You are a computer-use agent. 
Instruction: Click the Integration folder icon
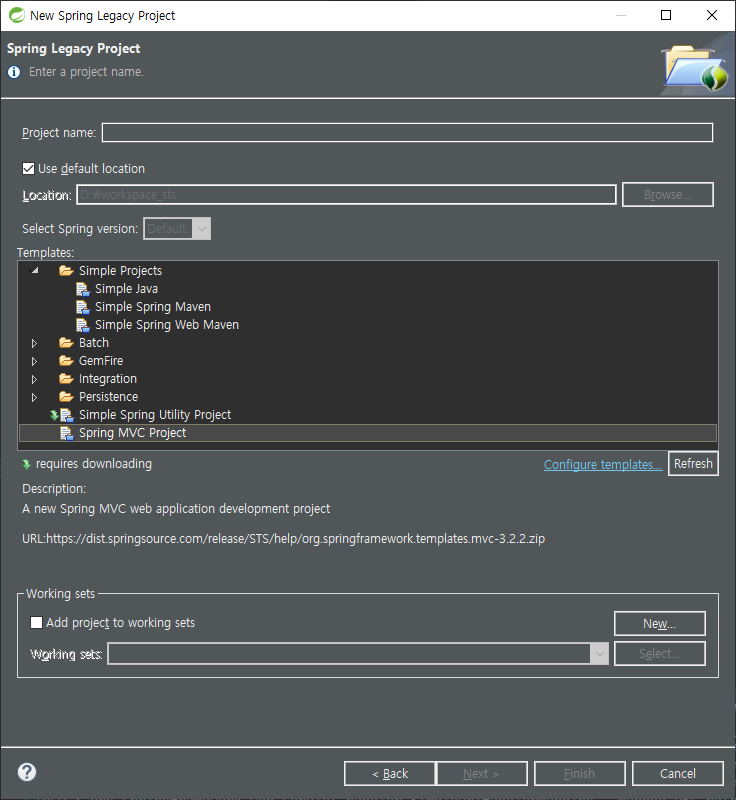click(66, 379)
